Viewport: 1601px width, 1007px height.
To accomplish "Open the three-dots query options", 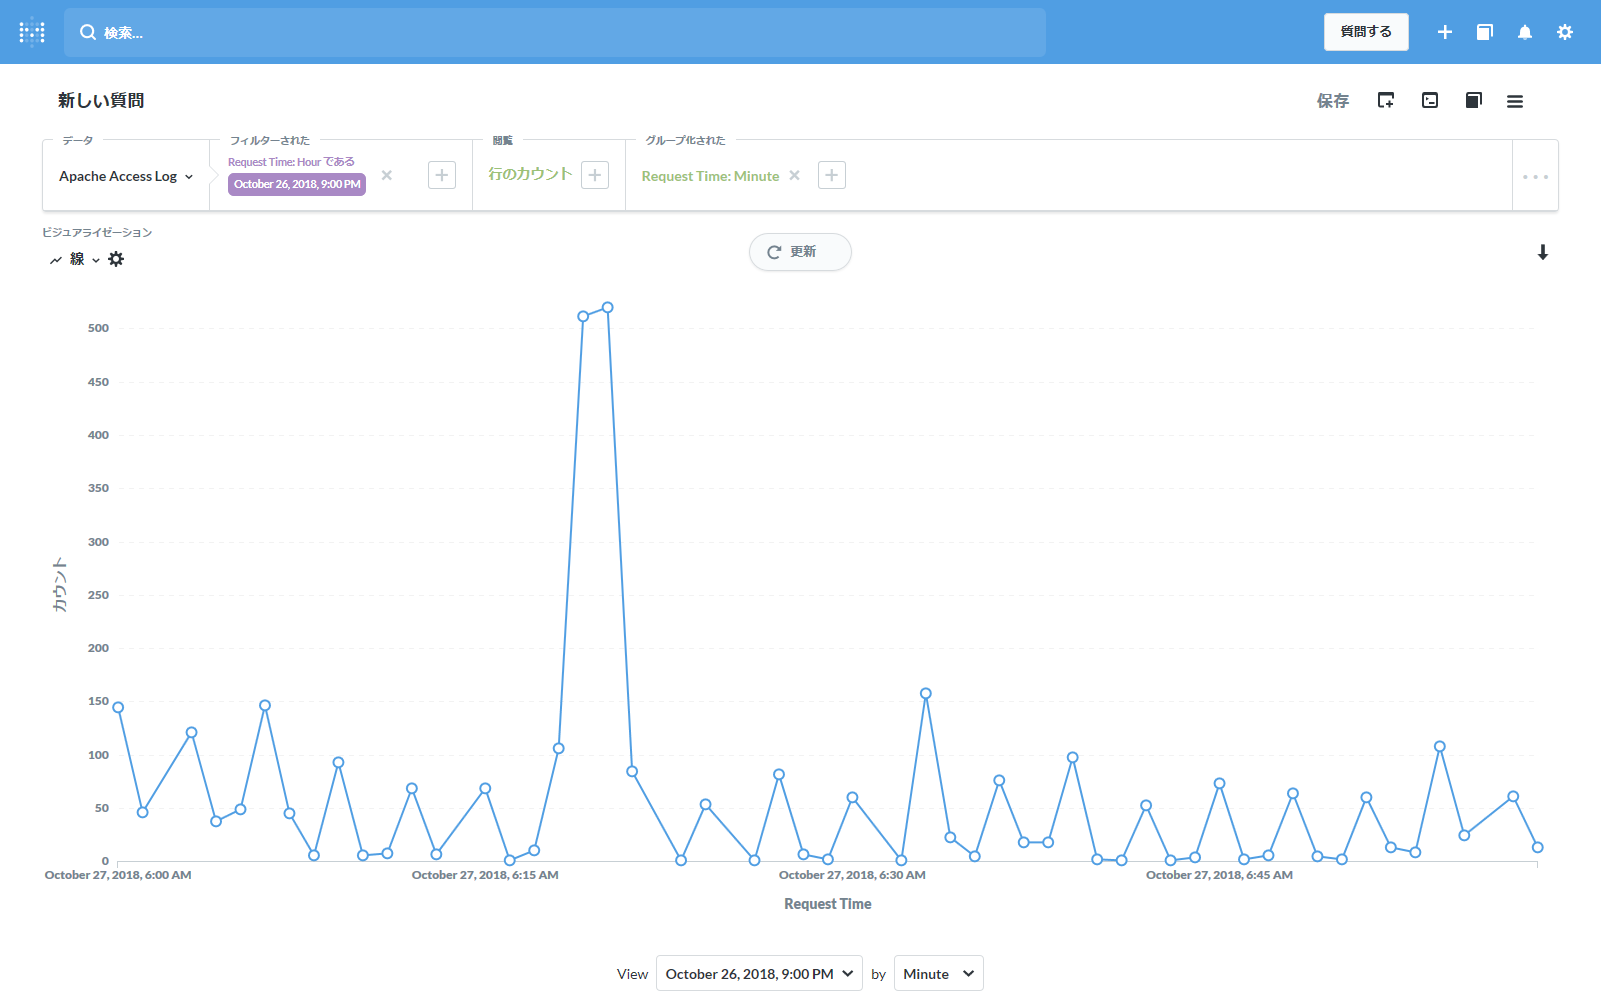I will pyautogui.click(x=1535, y=176).
